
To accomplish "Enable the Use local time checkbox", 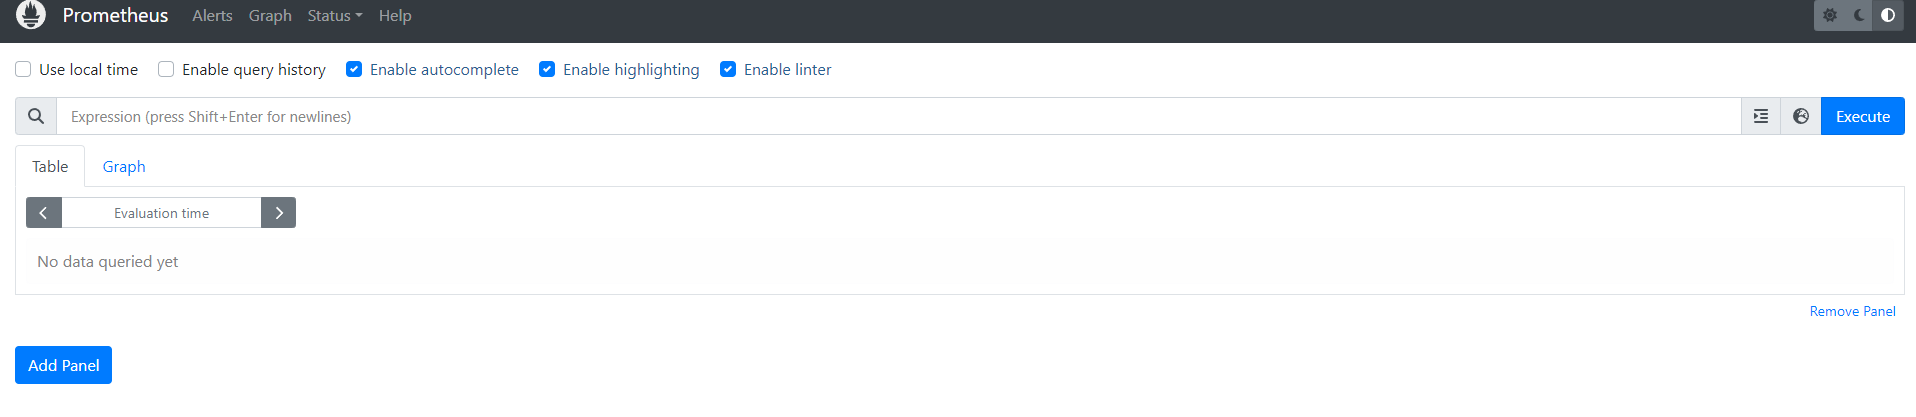I will 23,69.
